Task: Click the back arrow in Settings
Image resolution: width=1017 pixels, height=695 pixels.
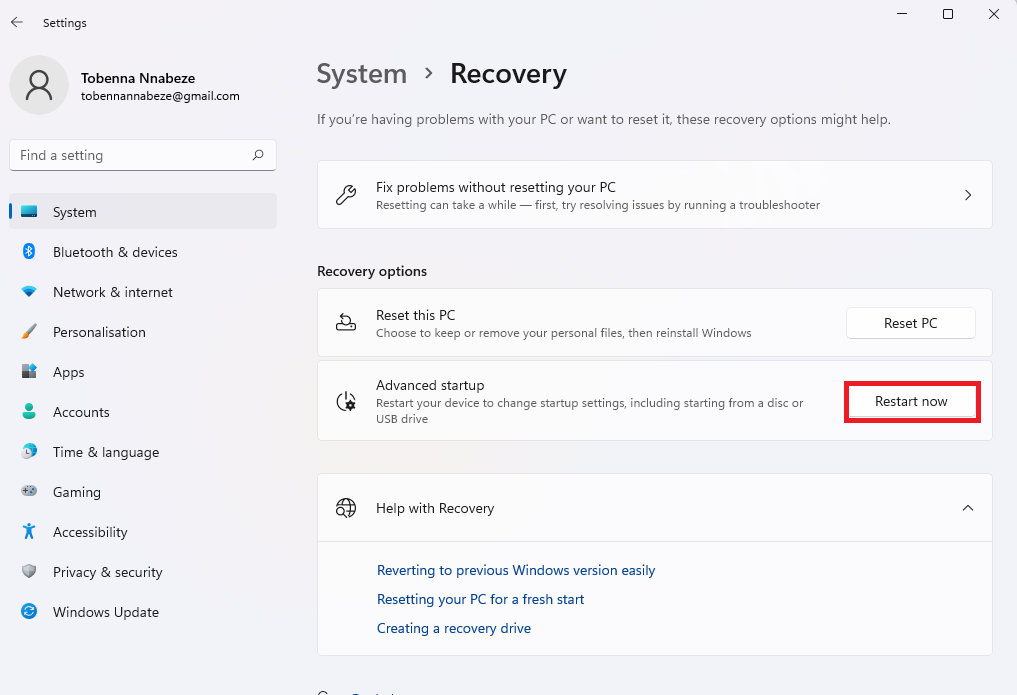Action: click(x=17, y=22)
